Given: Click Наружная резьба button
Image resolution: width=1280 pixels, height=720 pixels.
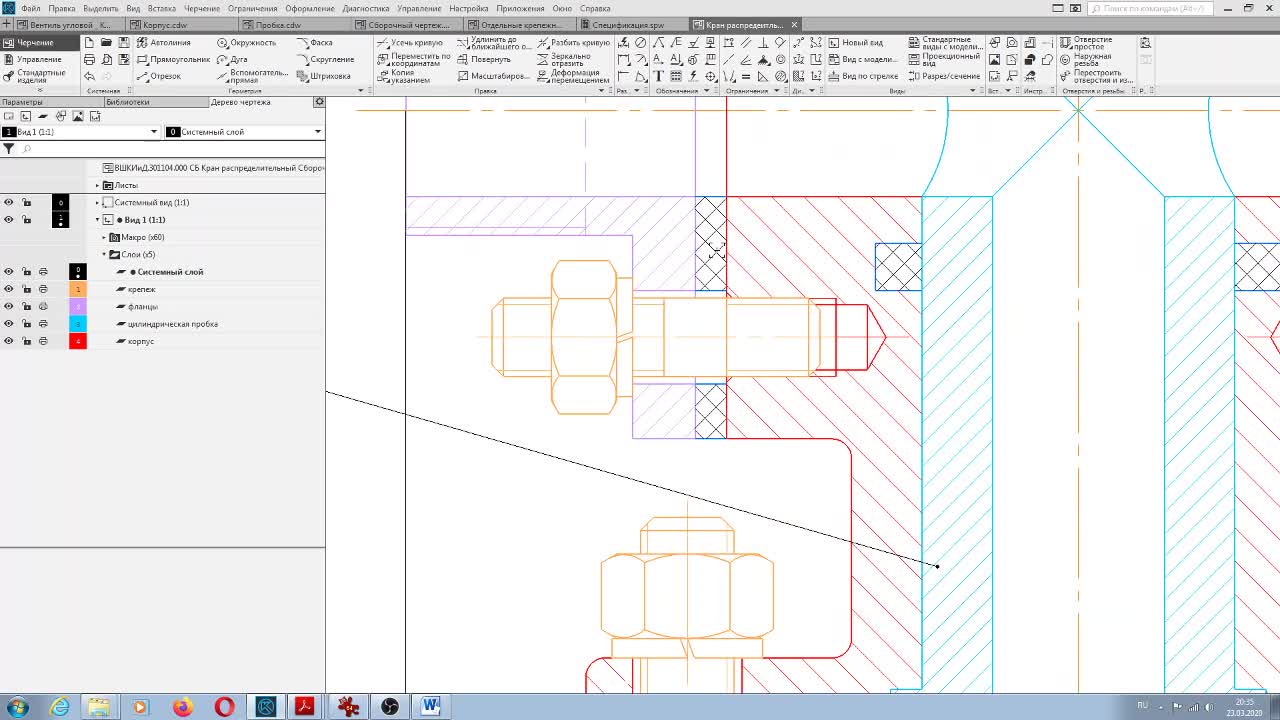Looking at the screenshot, I should [1086, 59].
